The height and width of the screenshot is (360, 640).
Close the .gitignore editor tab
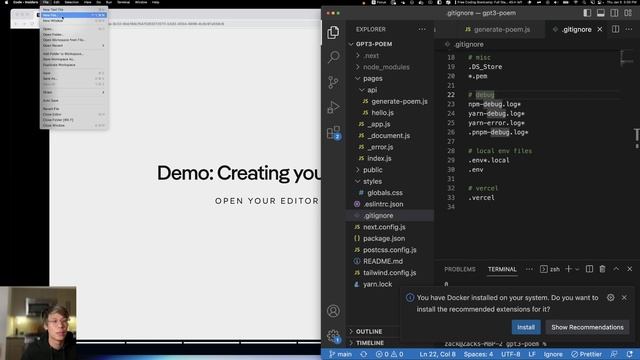pos(600,29)
